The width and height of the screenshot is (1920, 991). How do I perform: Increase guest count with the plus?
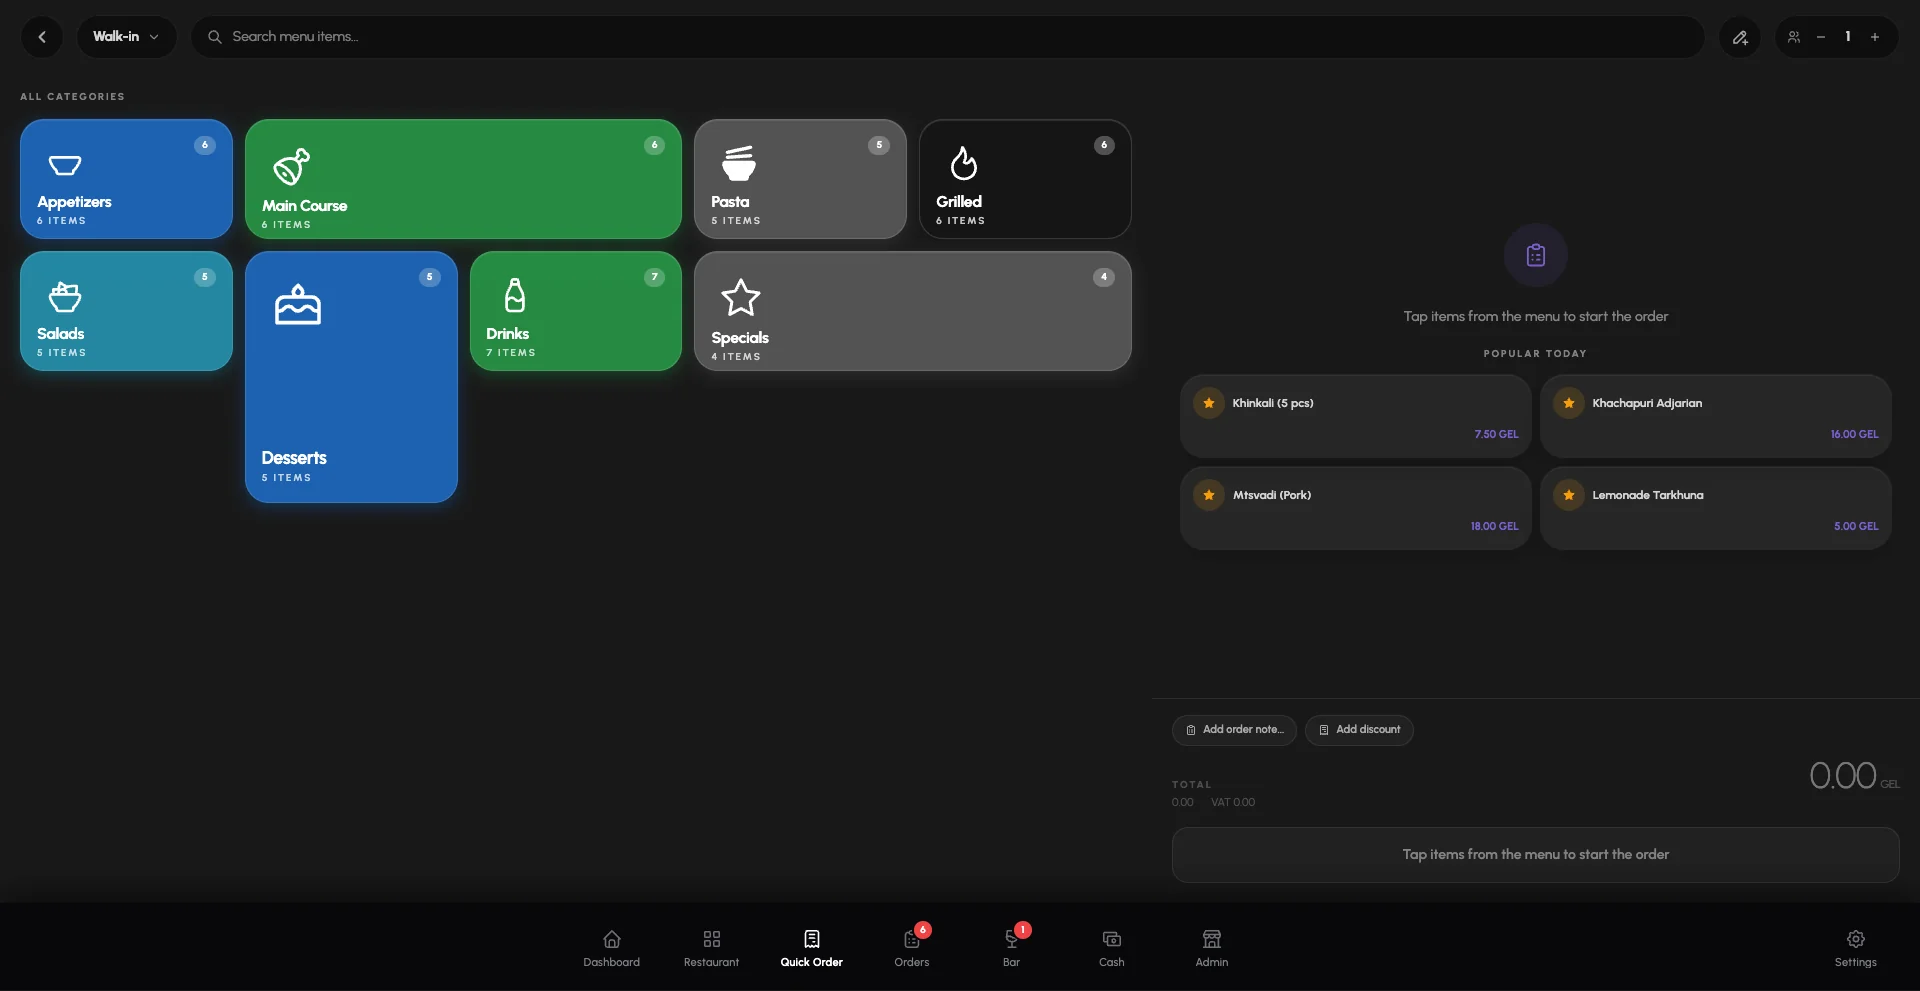pyautogui.click(x=1875, y=37)
